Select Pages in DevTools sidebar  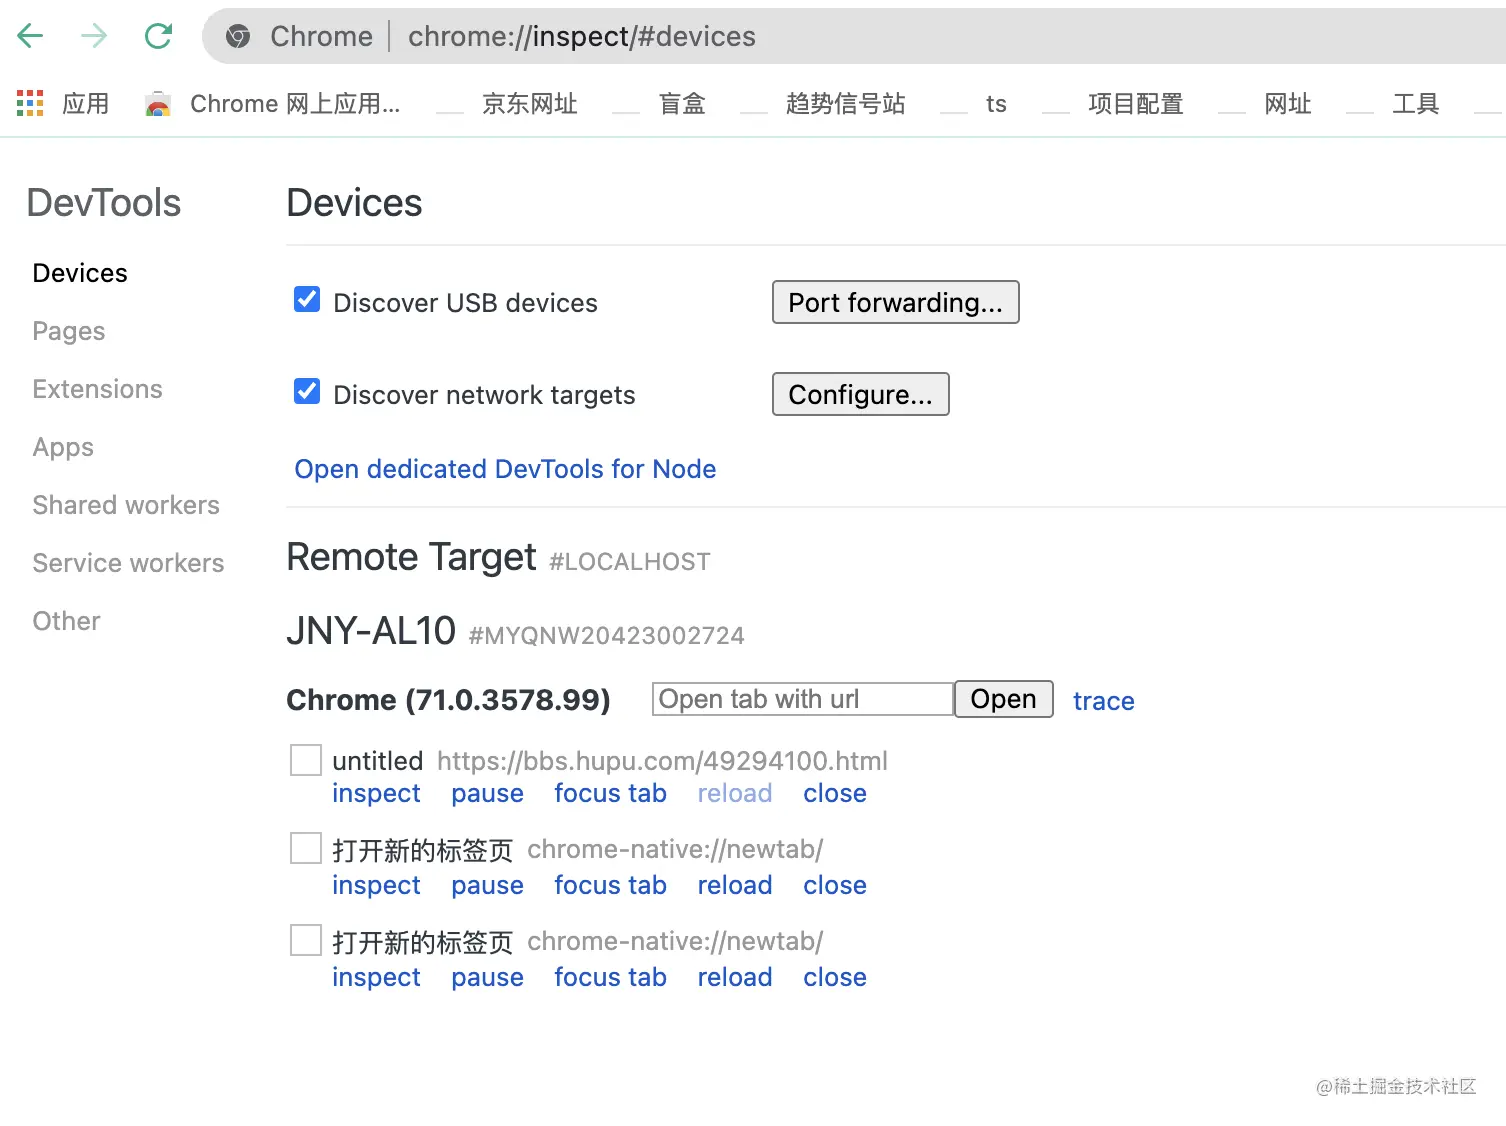coord(68,331)
